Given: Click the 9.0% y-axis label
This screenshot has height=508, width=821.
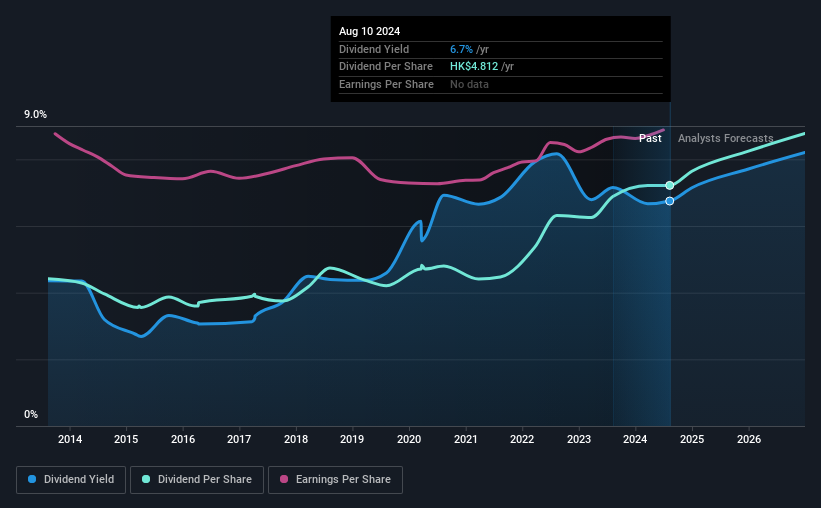Looking at the screenshot, I should (x=35, y=115).
